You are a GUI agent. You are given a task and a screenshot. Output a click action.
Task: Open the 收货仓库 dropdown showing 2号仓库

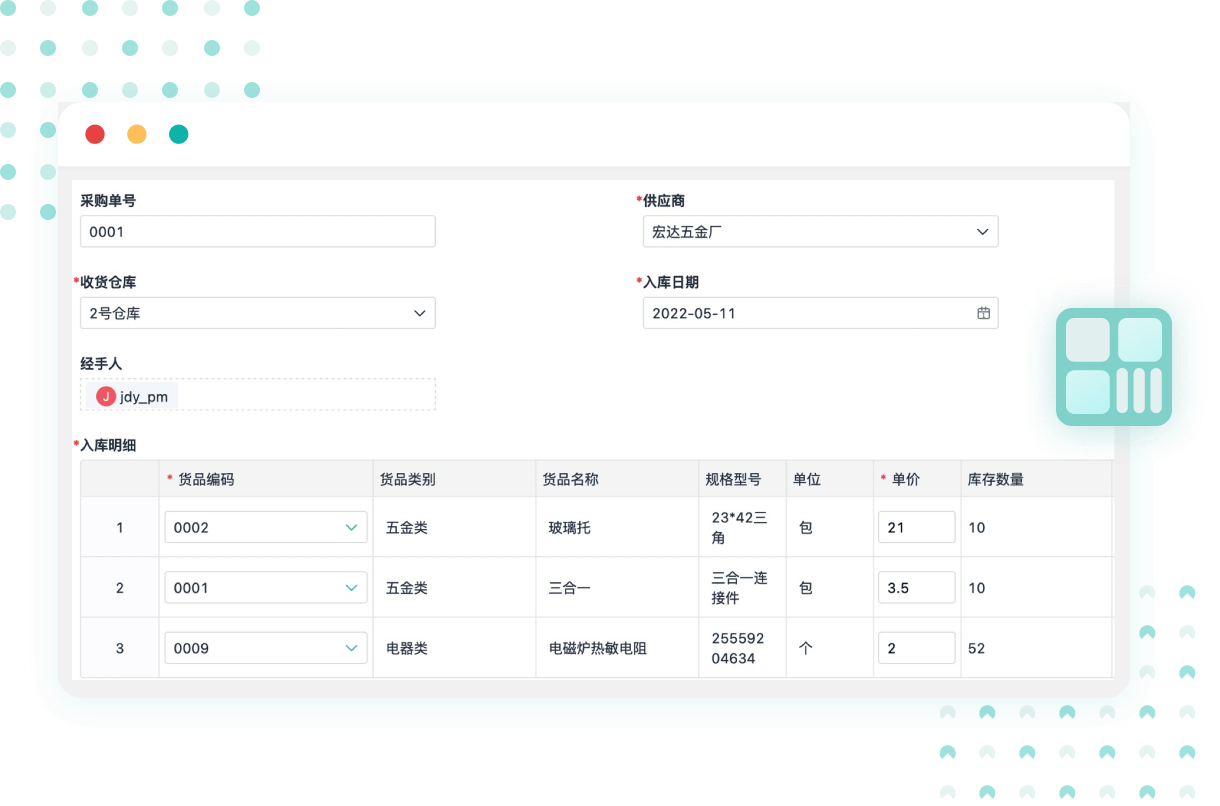[x=258, y=313]
